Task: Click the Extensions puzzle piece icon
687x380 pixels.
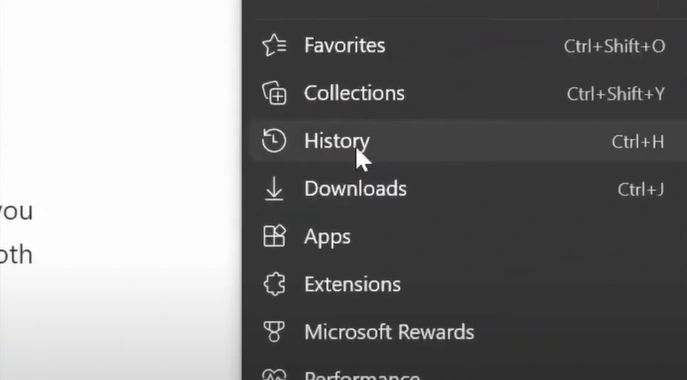Action: click(x=274, y=284)
